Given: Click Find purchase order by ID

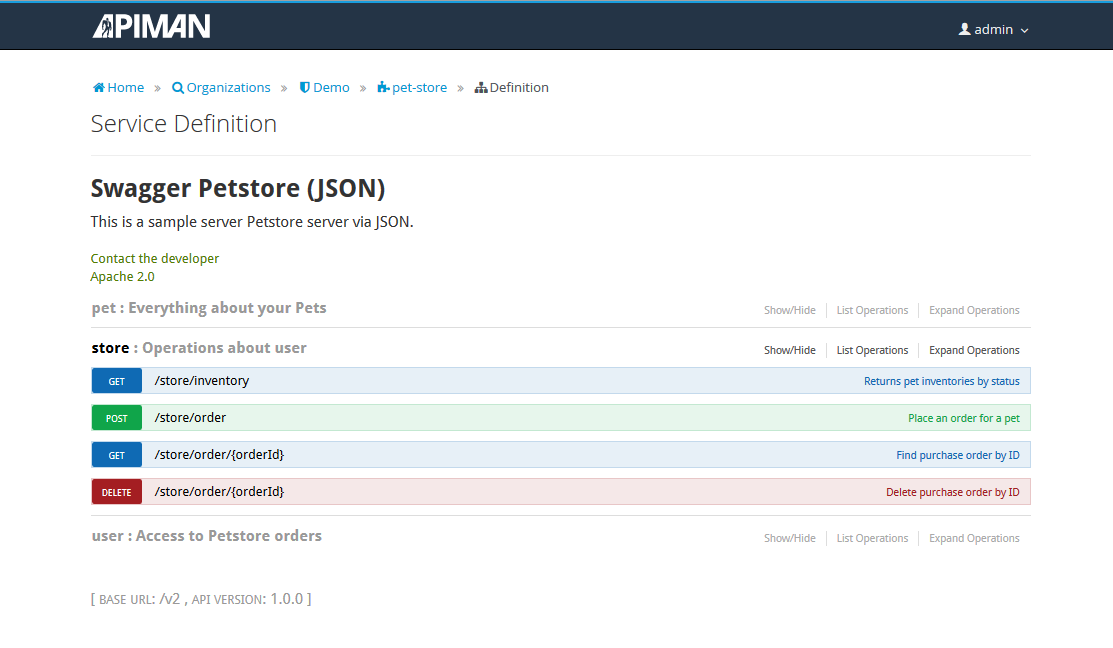Looking at the screenshot, I should coord(958,455).
